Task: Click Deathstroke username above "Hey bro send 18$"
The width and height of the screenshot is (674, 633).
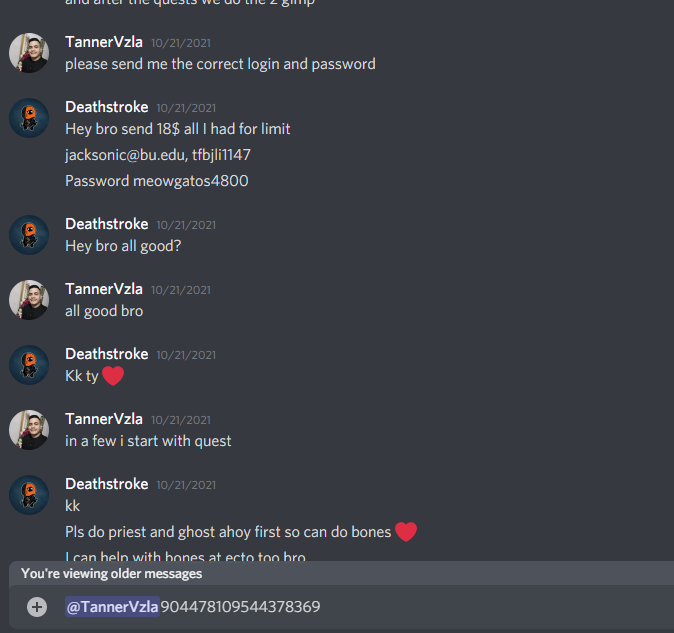Action: (x=107, y=107)
